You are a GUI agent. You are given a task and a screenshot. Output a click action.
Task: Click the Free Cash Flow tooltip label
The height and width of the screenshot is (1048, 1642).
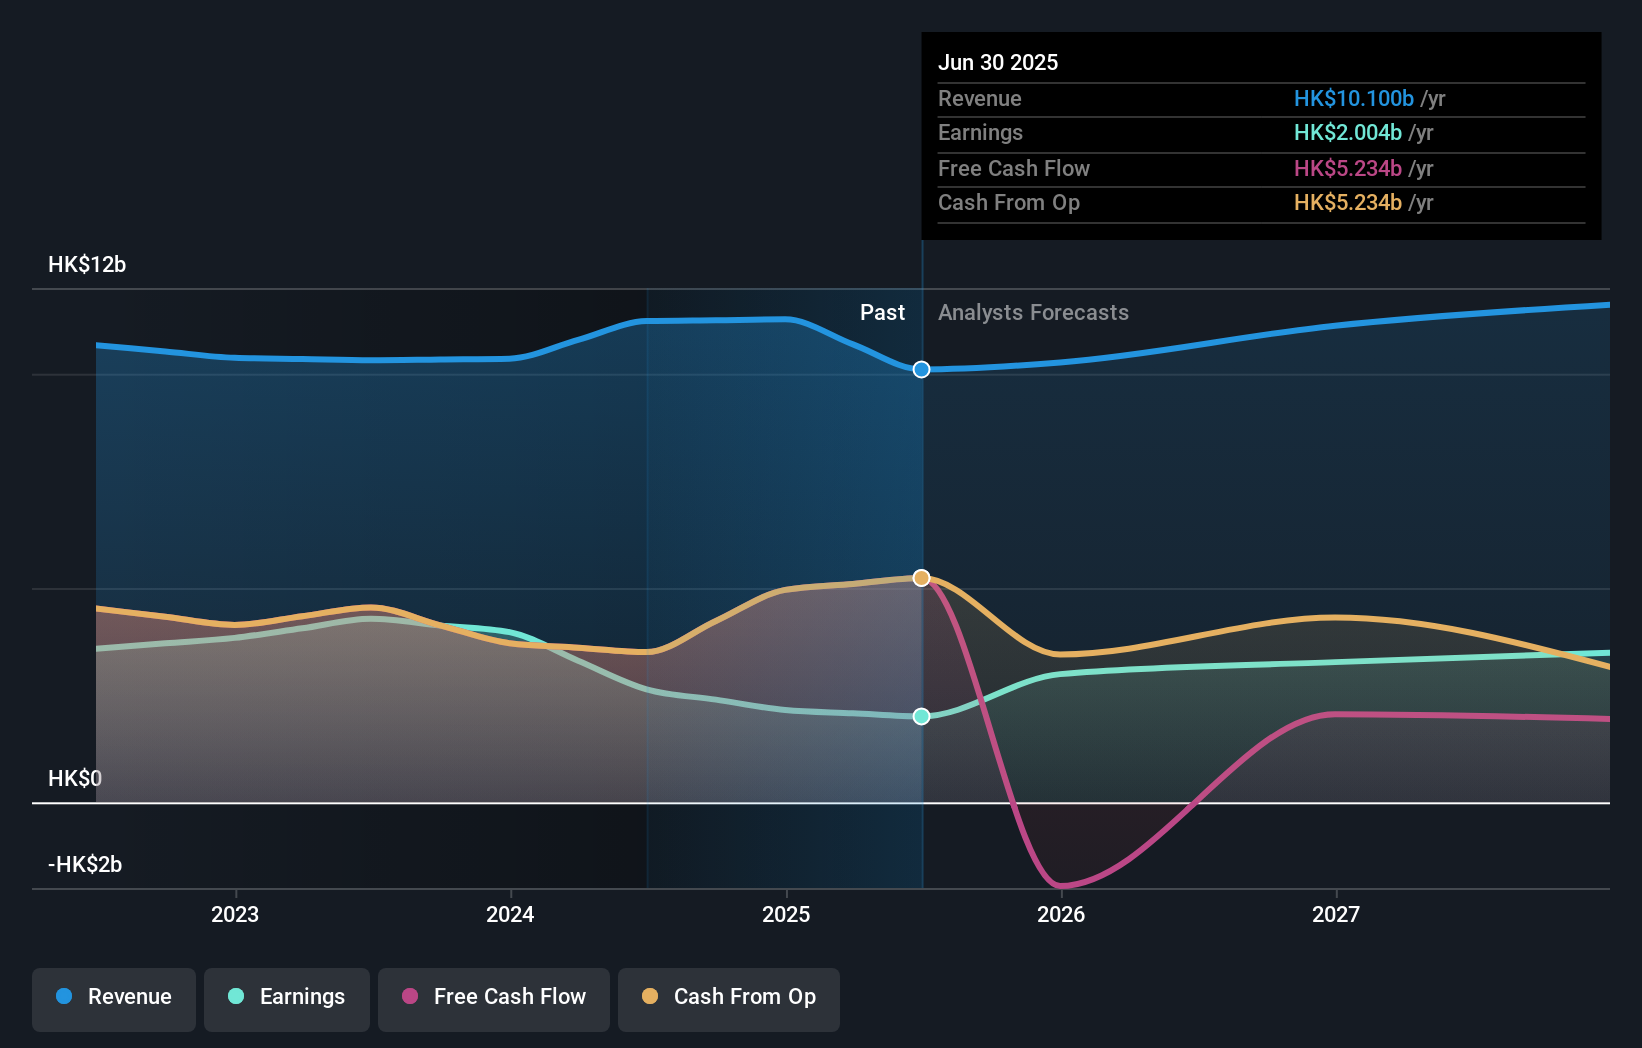coord(1014,168)
